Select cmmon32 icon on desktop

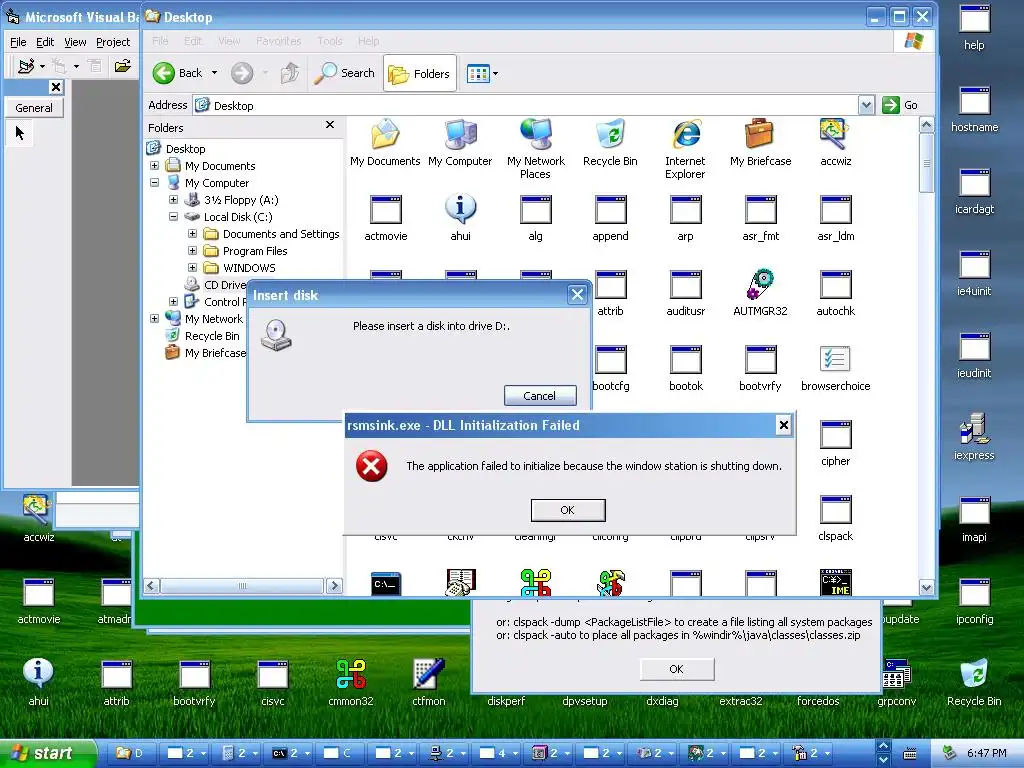tap(351, 682)
